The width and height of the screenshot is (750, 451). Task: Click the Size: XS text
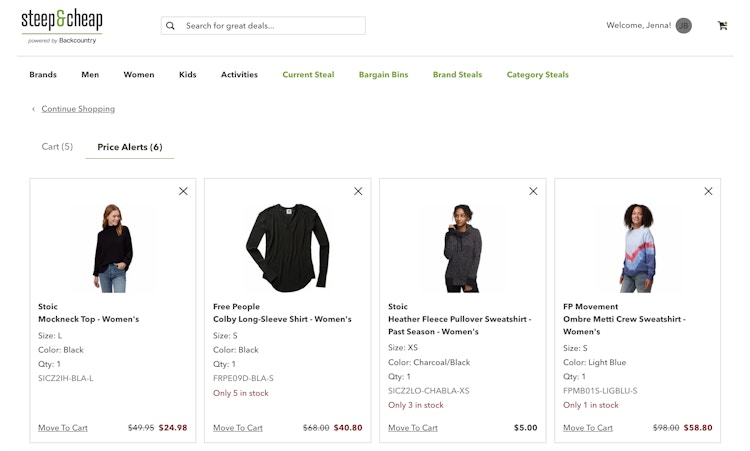(403, 348)
